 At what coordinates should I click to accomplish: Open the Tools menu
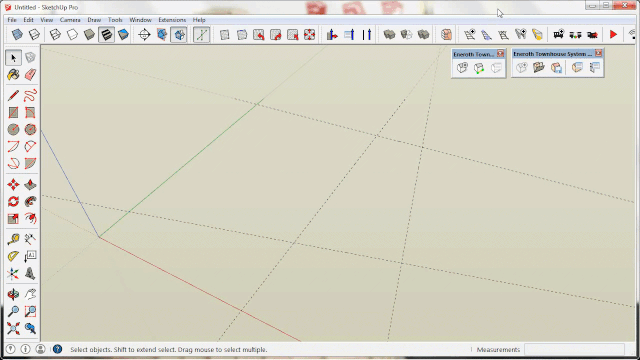click(x=115, y=20)
